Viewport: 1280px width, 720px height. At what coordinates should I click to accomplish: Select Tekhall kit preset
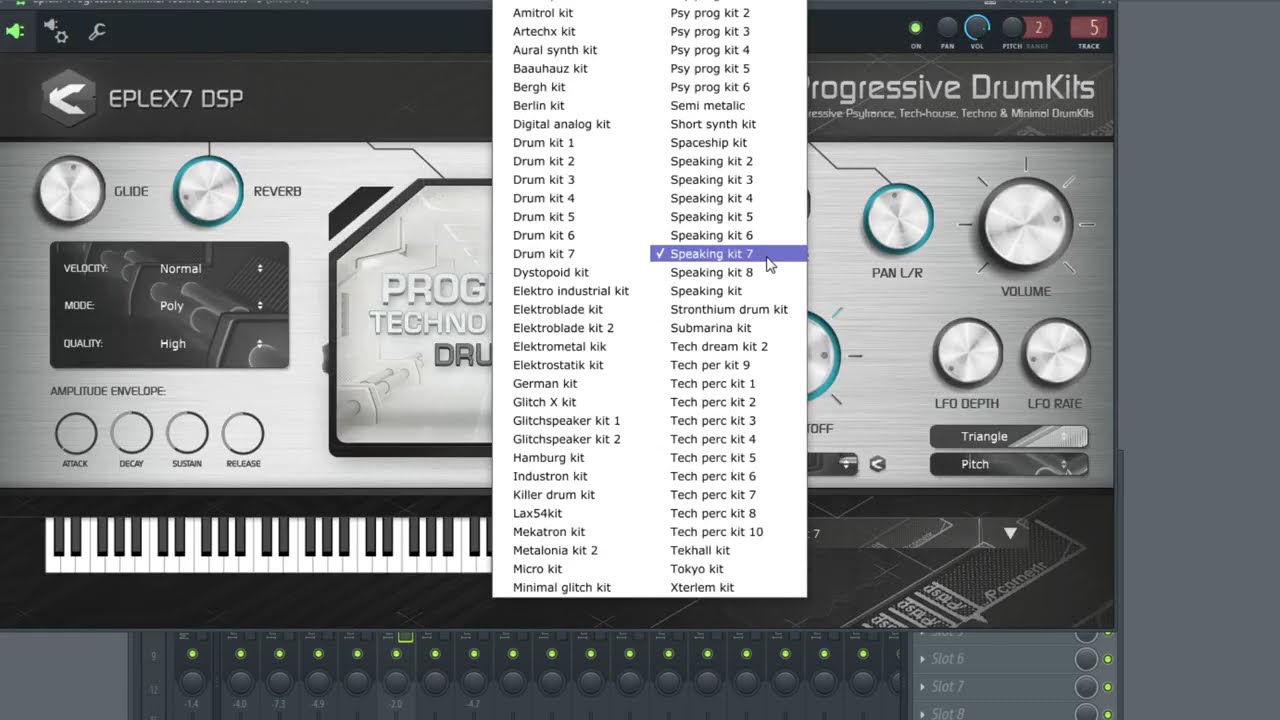728,550
